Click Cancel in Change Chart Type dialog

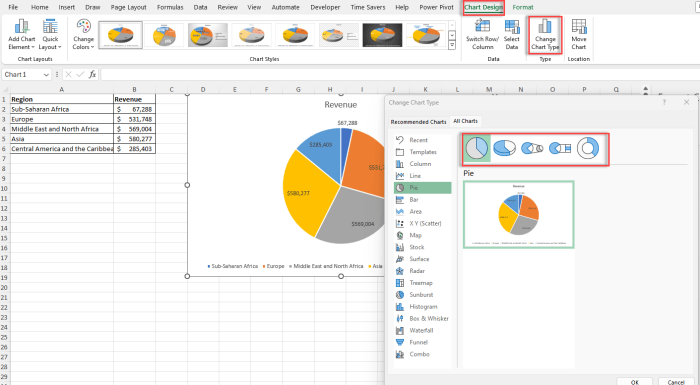click(x=675, y=382)
